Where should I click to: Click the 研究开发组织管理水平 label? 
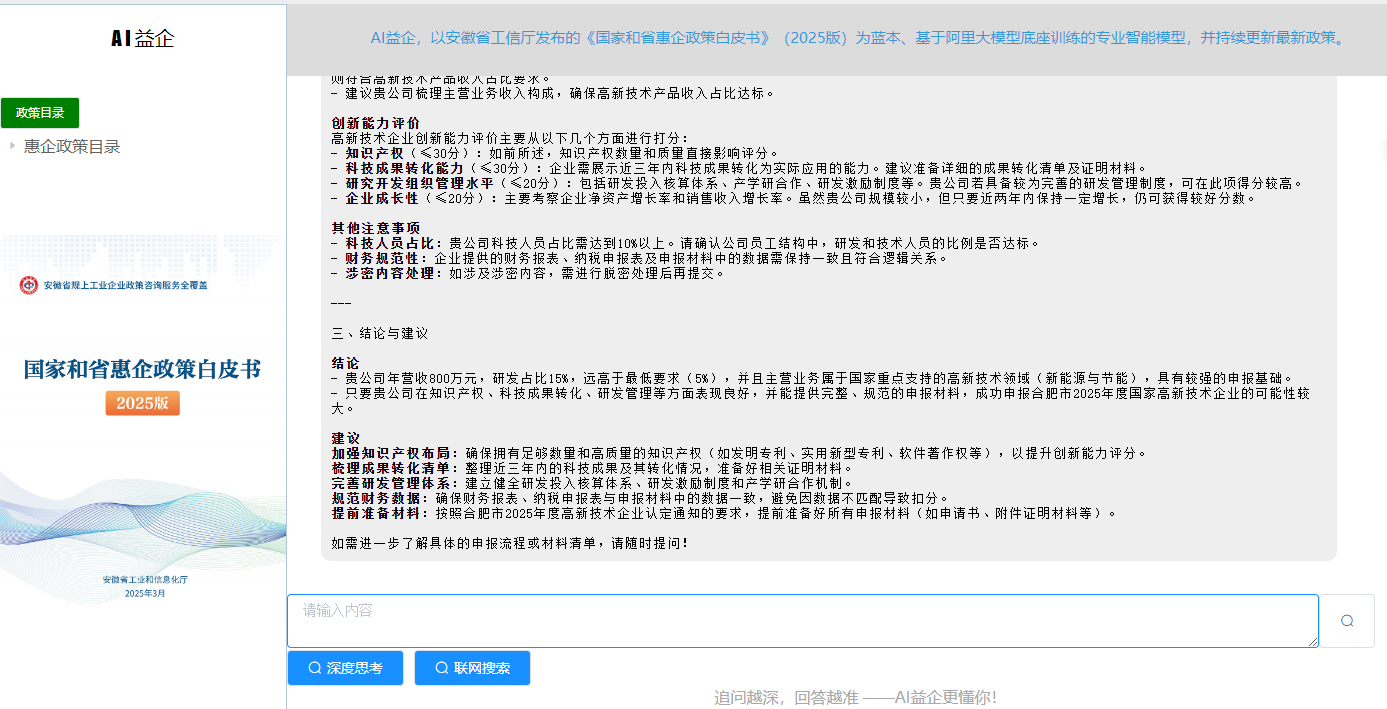pyautogui.click(x=420, y=183)
